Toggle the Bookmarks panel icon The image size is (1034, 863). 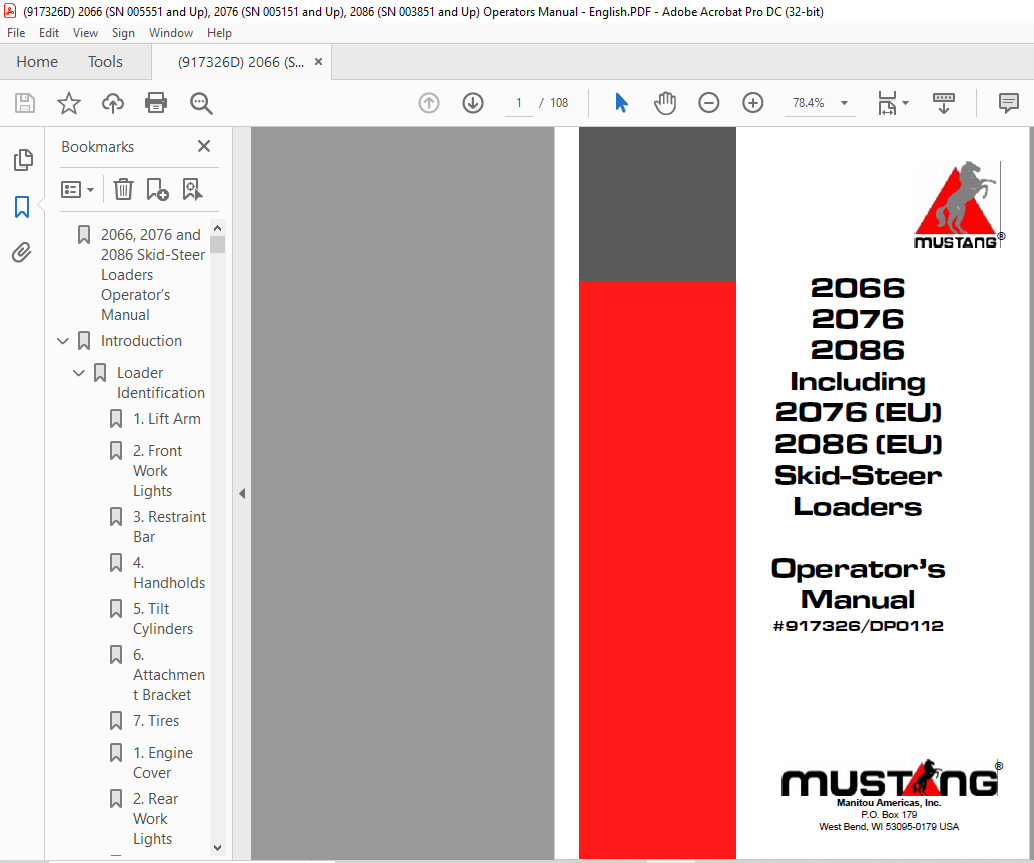(22, 206)
